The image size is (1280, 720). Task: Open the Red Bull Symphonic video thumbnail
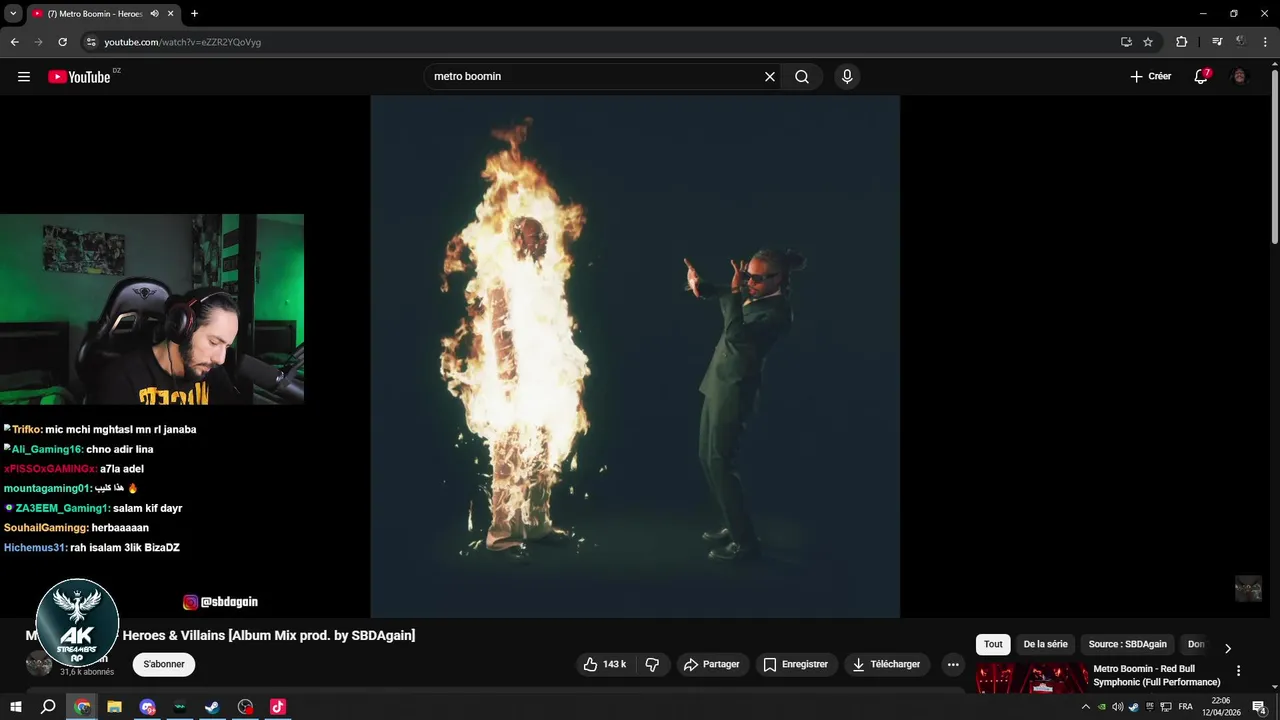pos(1032,677)
